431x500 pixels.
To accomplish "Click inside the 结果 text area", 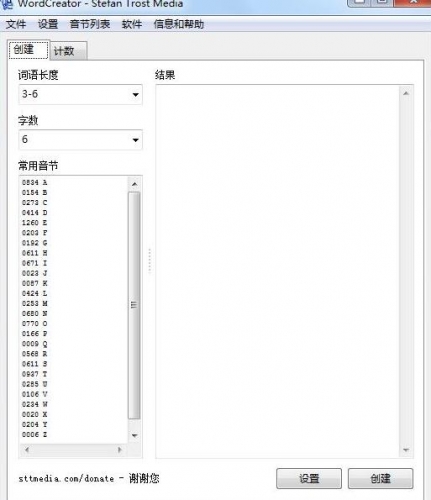I will pos(278,271).
